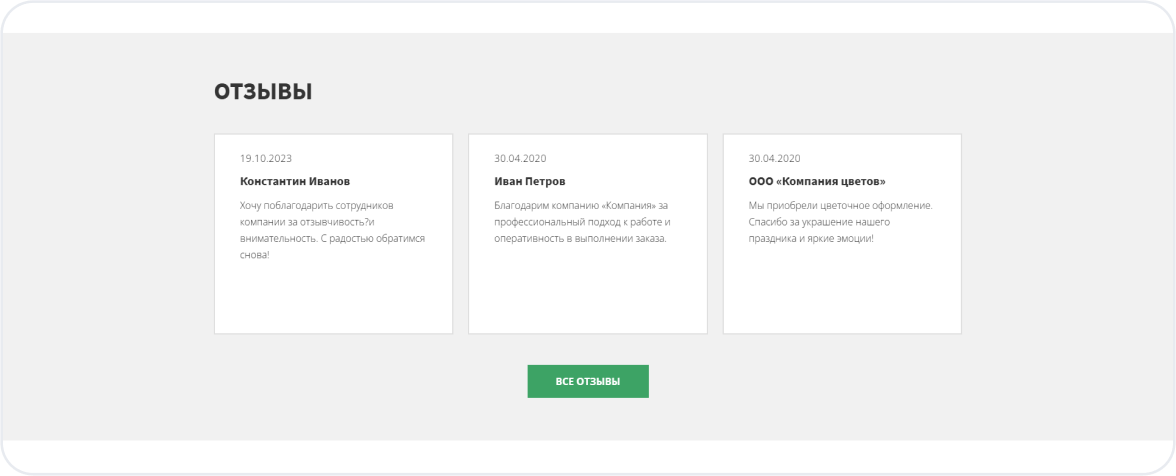Click the line «Спасибо за украшение нашего»
1176x476 pixels.
tap(819, 222)
